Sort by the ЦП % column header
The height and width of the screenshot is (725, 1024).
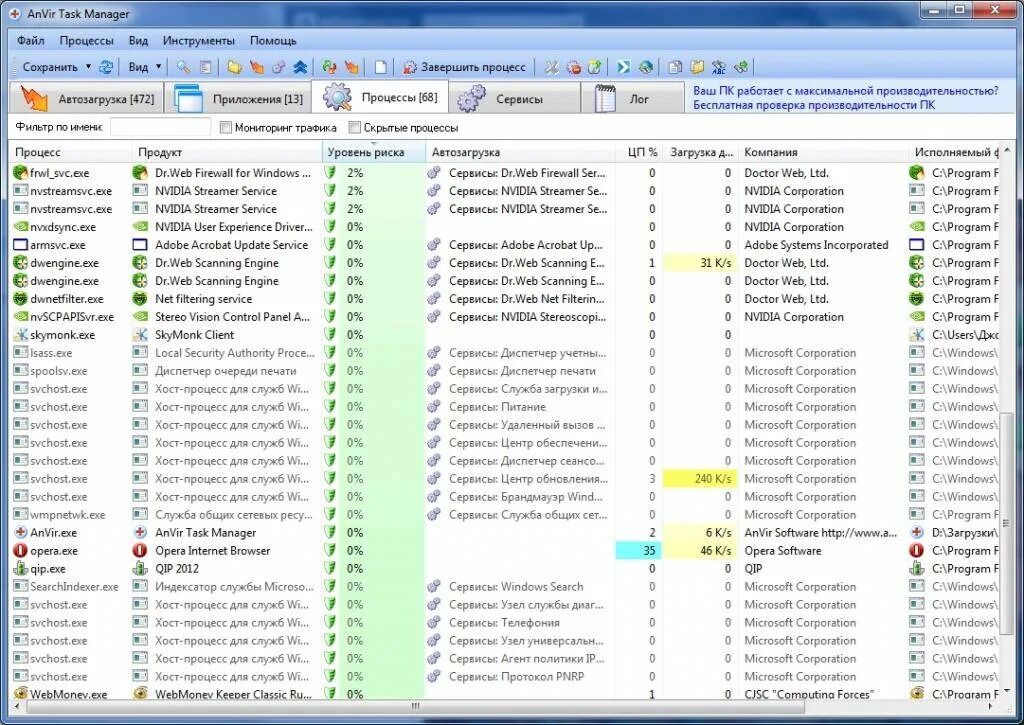click(638, 152)
